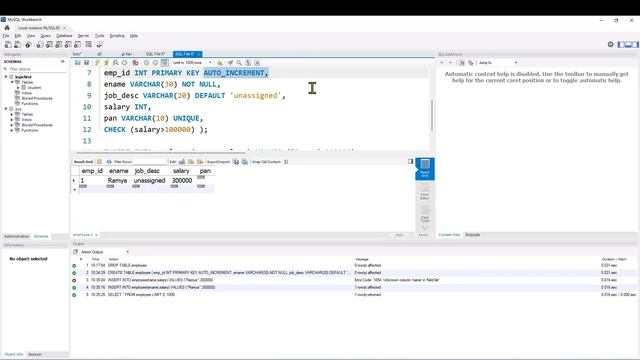Open preferences gear icon at top right
The height and width of the screenshot is (360, 640).
click(611, 44)
